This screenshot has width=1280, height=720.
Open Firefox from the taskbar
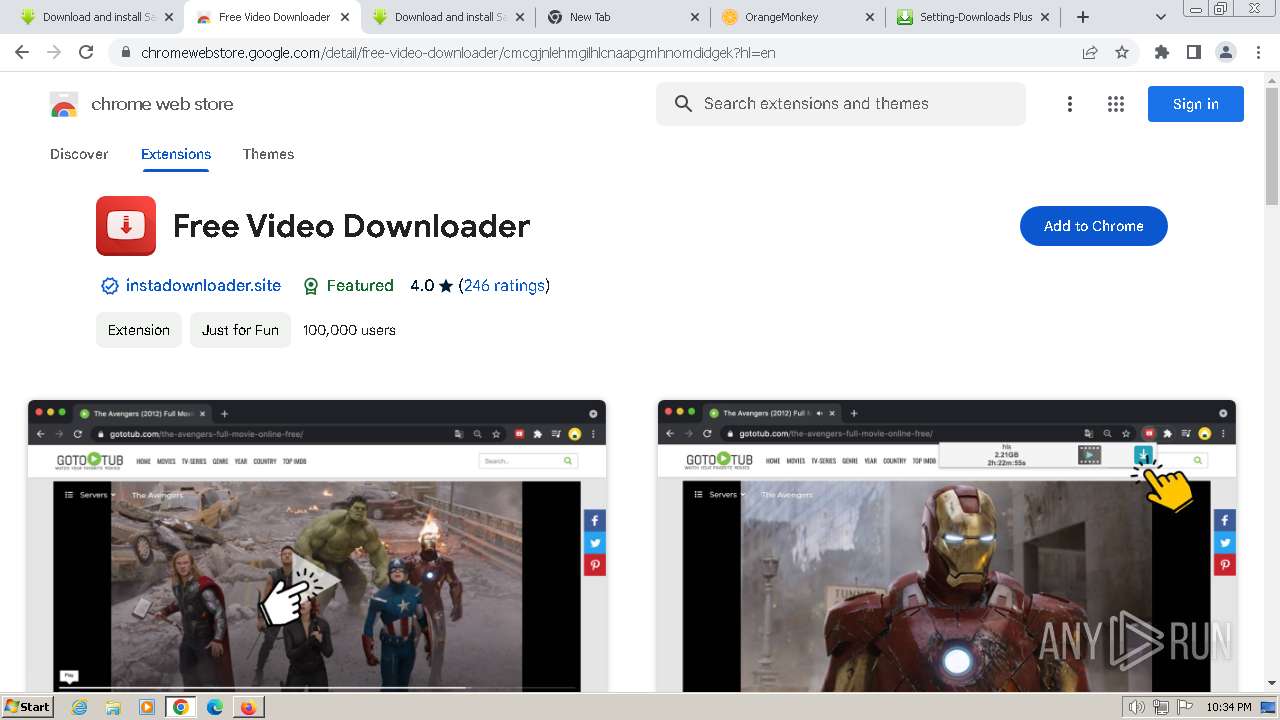click(x=248, y=707)
